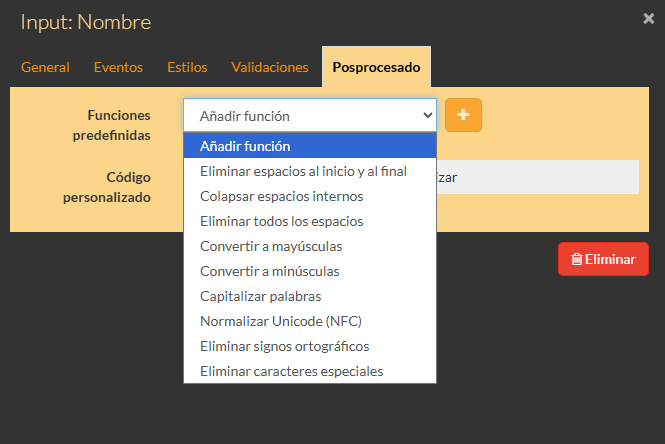The image size is (665, 444).
Task: Open the Validaciones tab
Action: [x=270, y=67]
